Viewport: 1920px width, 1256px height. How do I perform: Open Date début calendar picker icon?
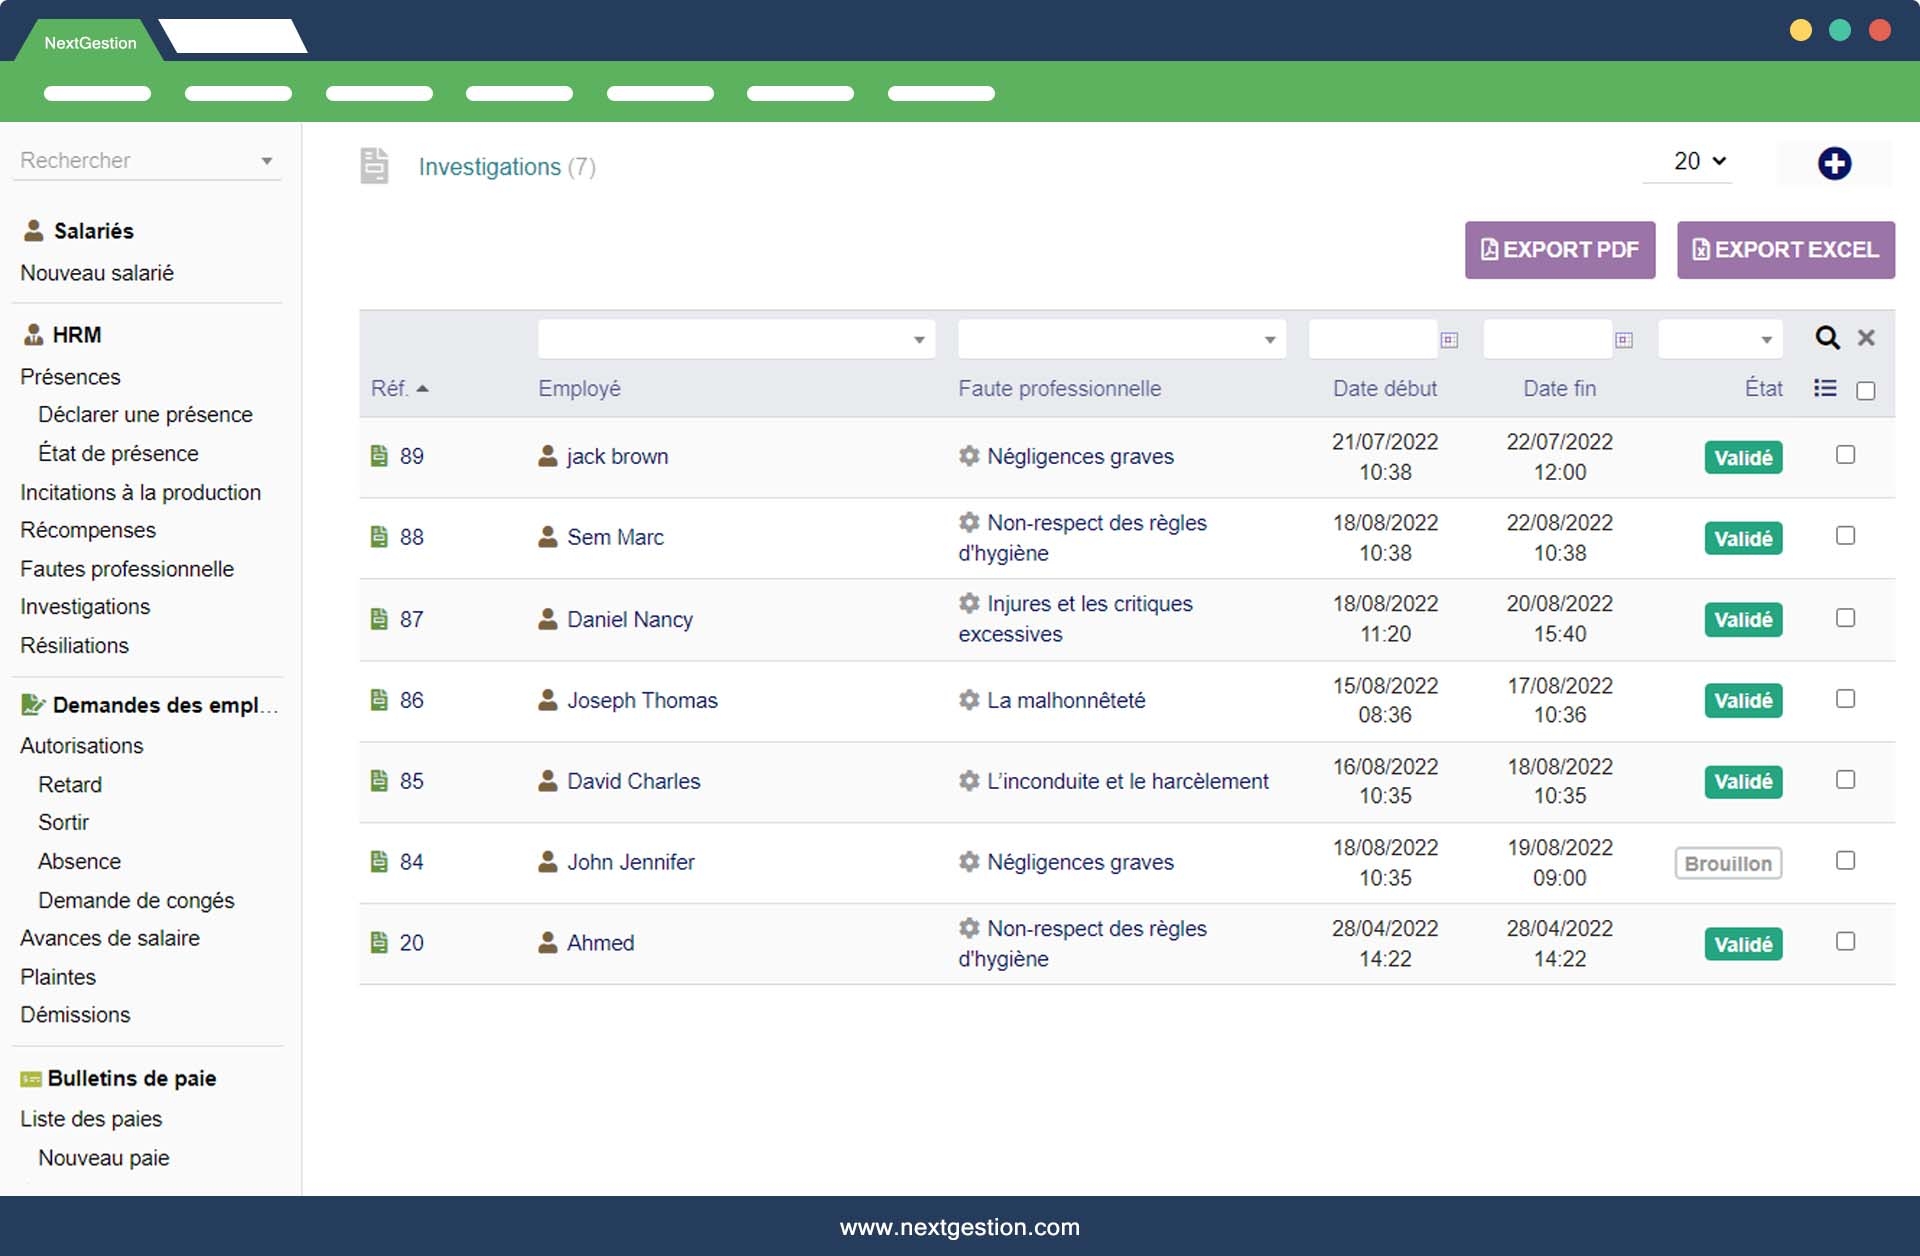[1448, 340]
